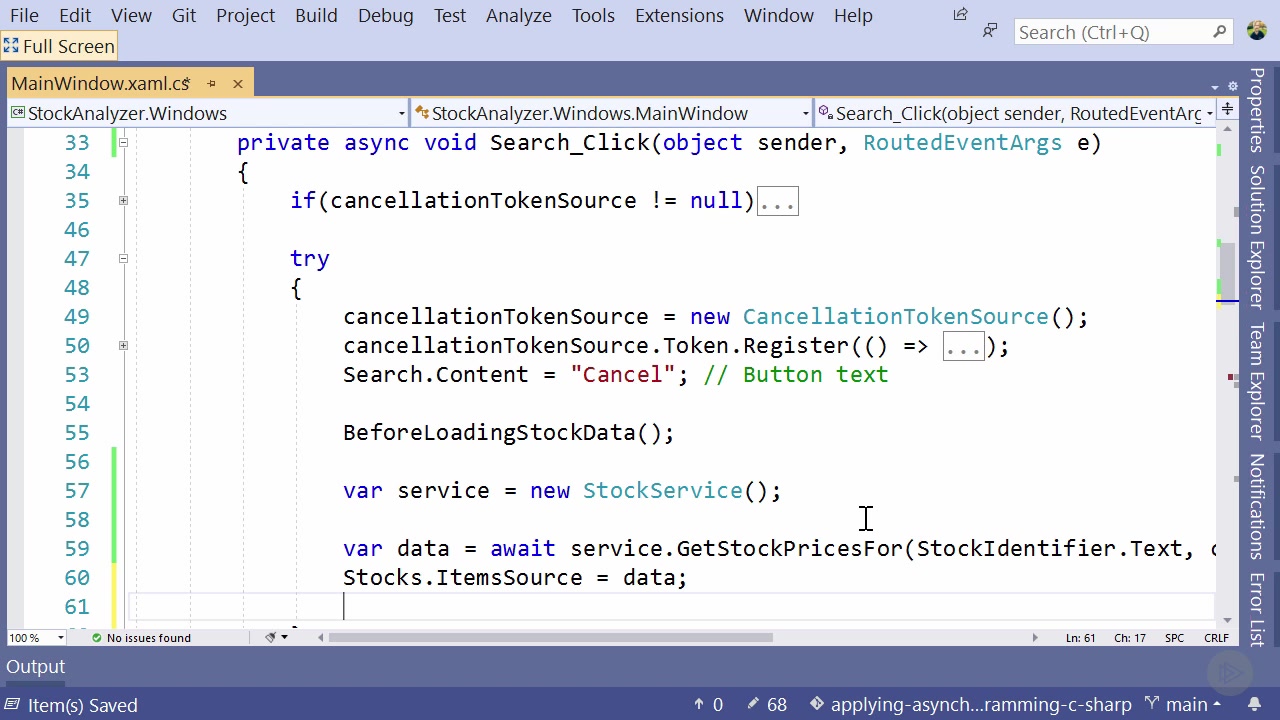This screenshot has height=720, width=1280.
Task: Click the user account avatar picture
Action: point(1257,30)
